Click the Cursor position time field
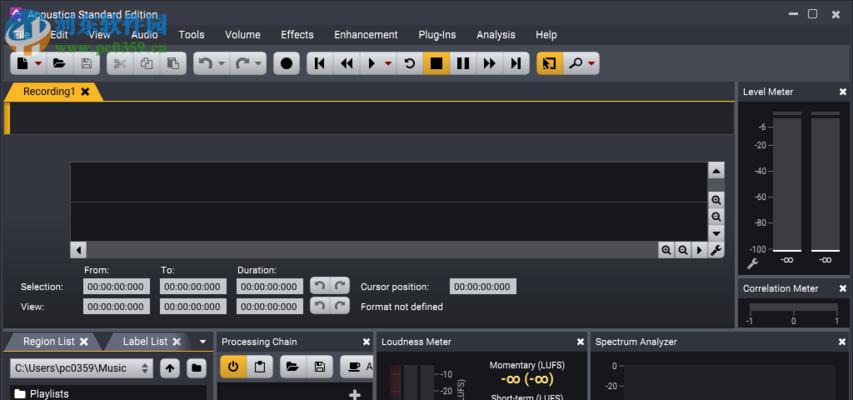The image size is (853, 400). tap(483, 287)
